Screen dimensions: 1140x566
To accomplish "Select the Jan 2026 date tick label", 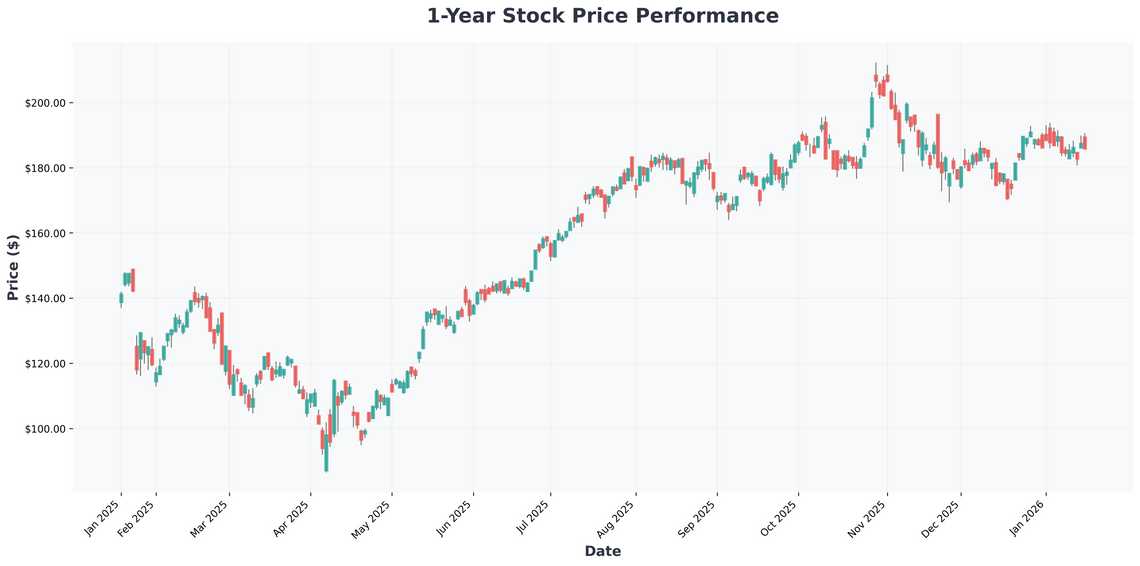I will click(x=1028, y=517).
